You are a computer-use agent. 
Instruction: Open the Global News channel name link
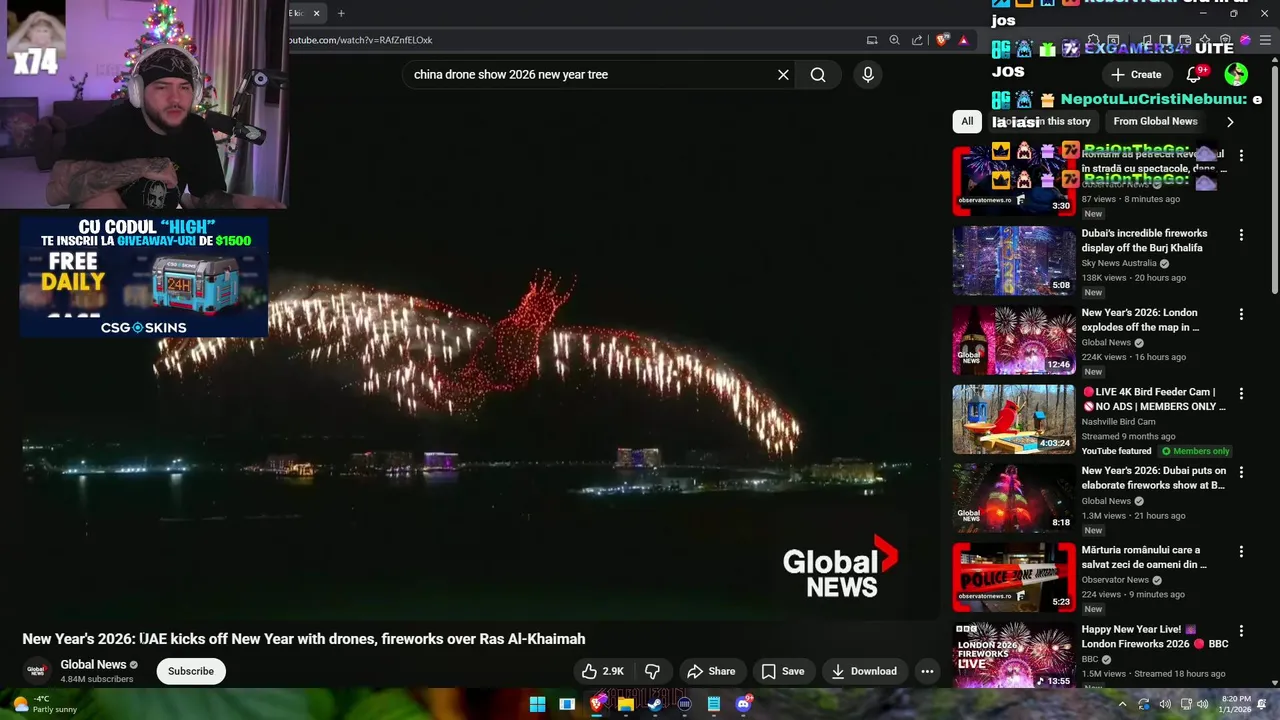pos(93,664)
